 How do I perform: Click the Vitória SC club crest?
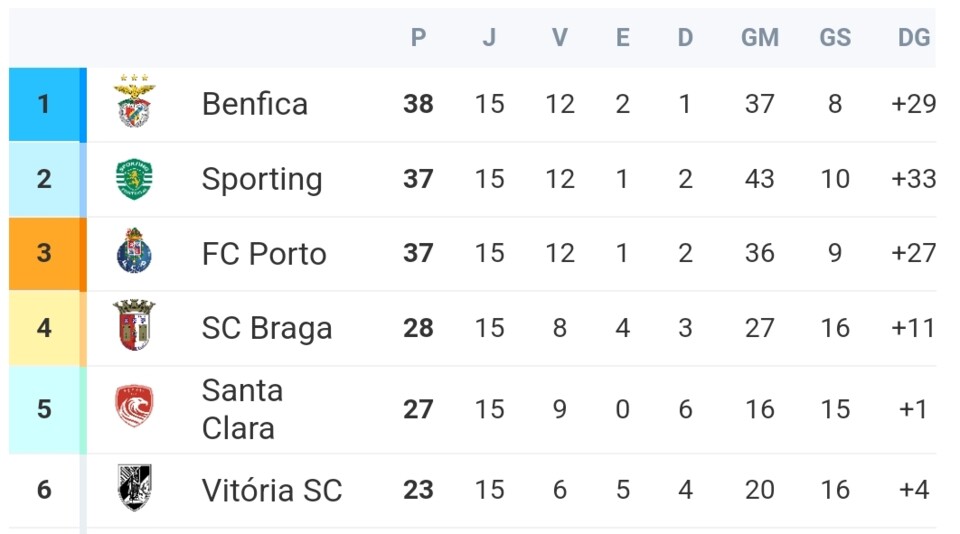[x=134, y=488]
